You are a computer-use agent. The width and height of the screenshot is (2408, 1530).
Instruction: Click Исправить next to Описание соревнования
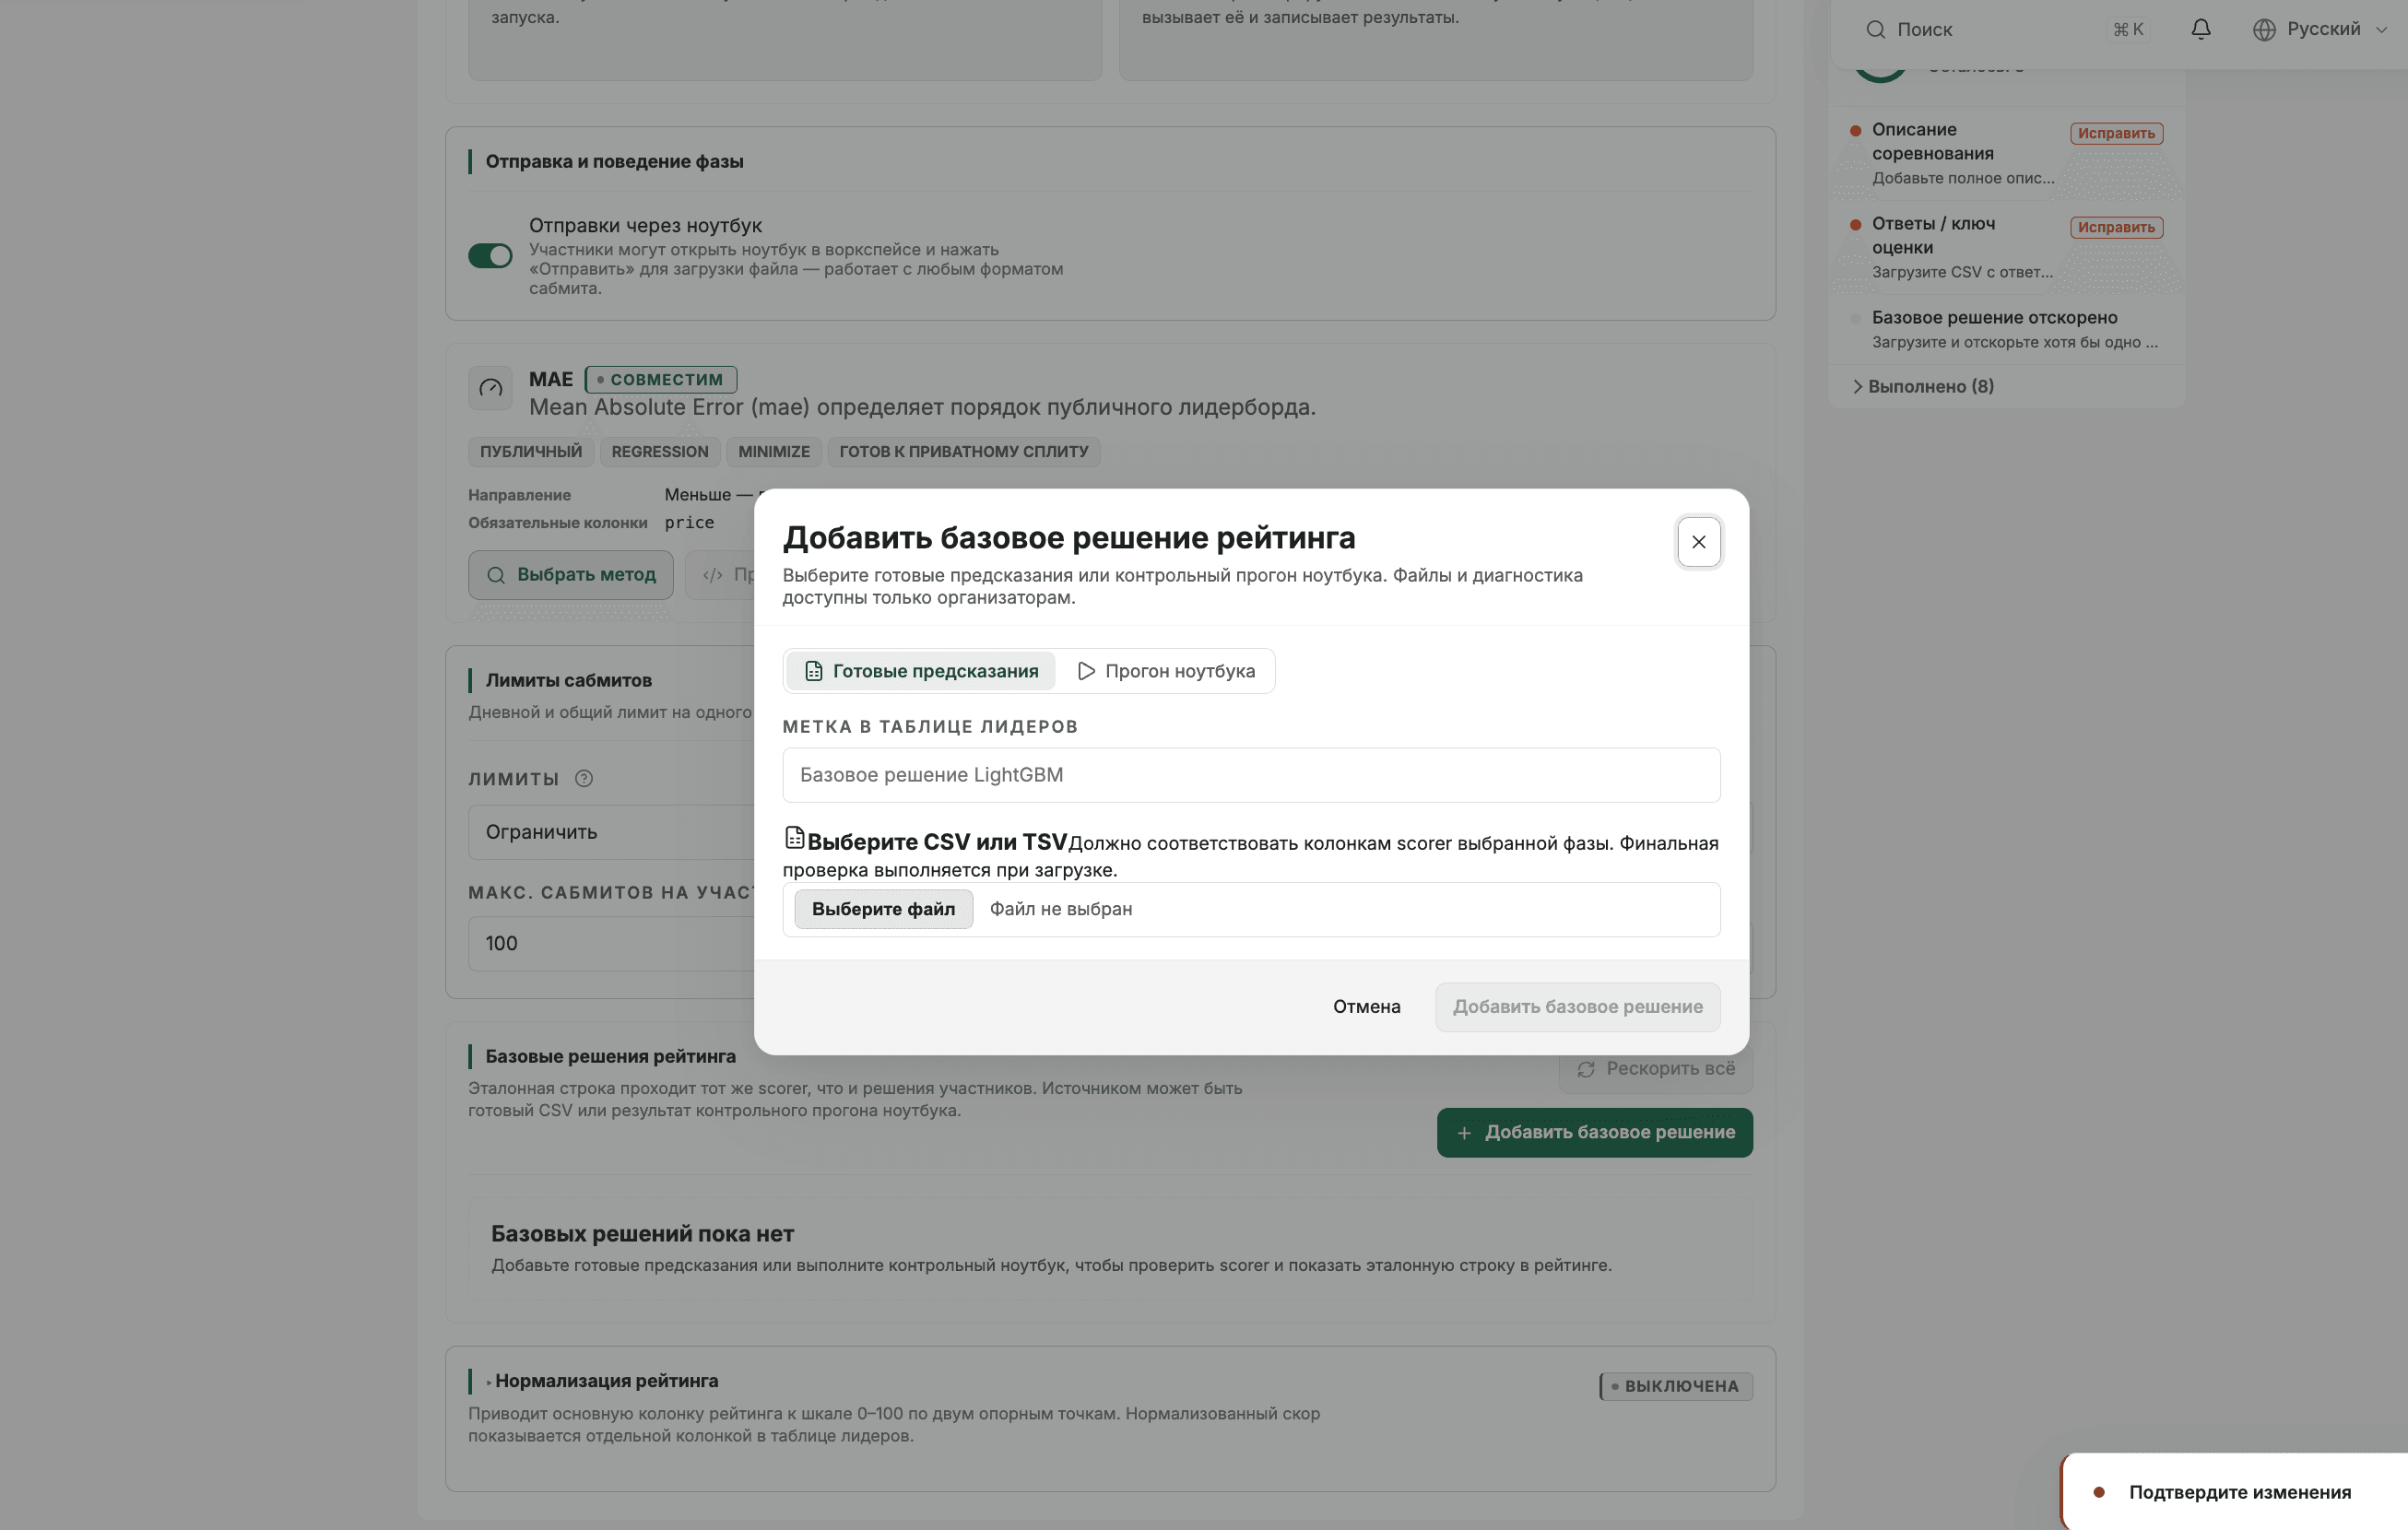click(2116, 133)
